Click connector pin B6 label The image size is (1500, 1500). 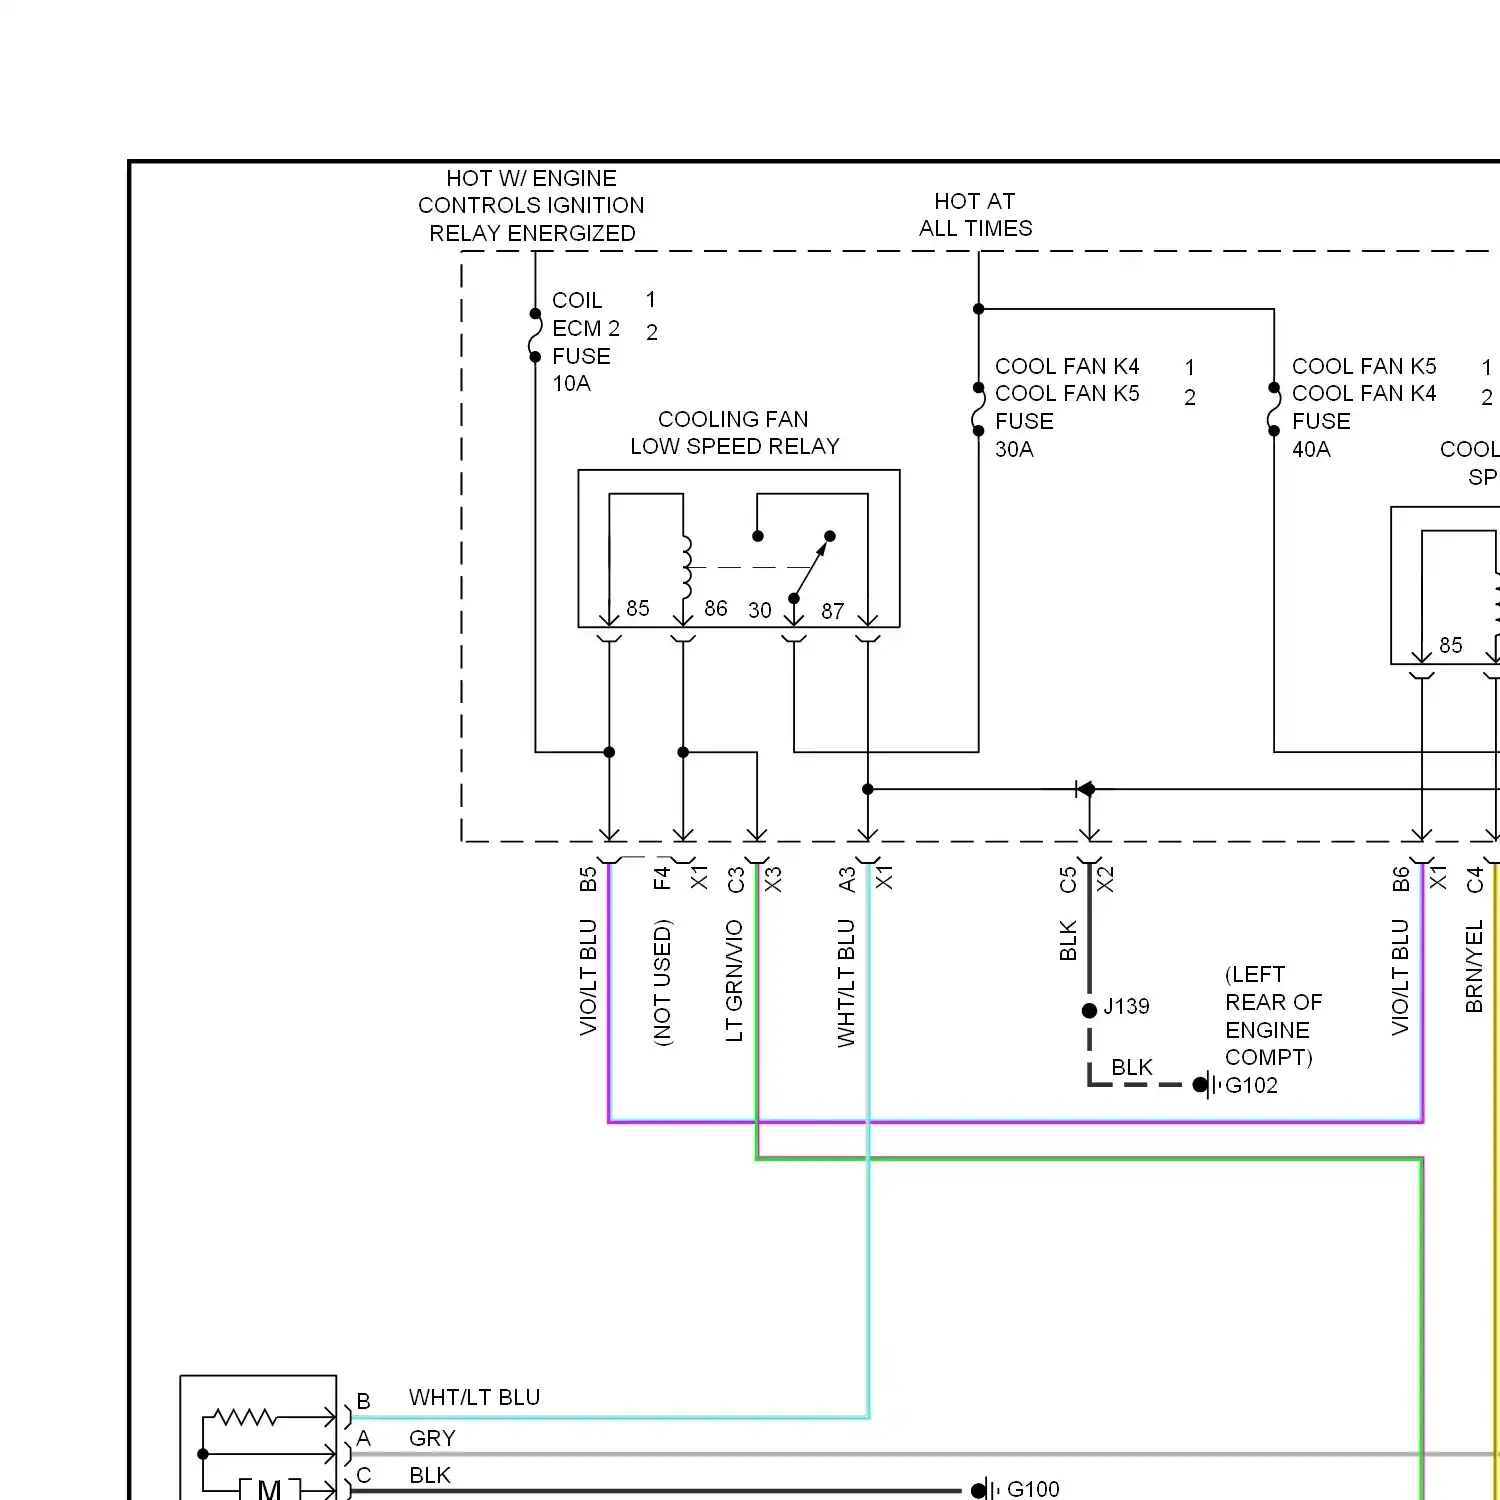(1401, 880)
